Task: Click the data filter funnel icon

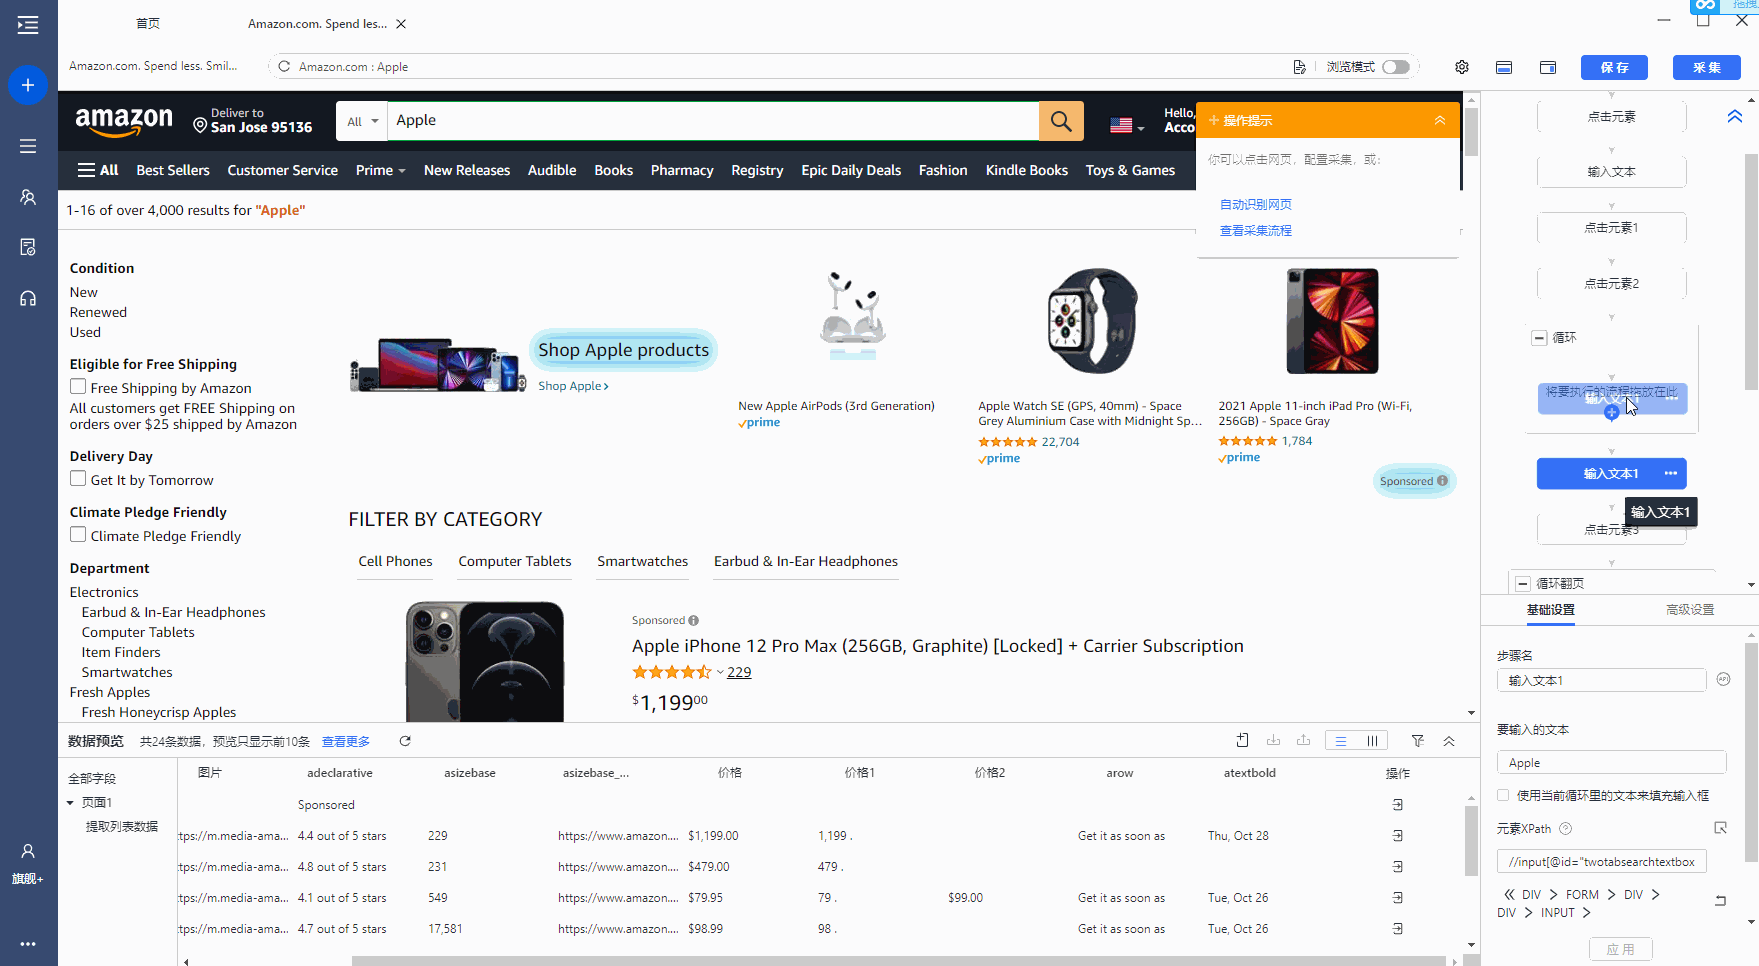Action: 1418,741
